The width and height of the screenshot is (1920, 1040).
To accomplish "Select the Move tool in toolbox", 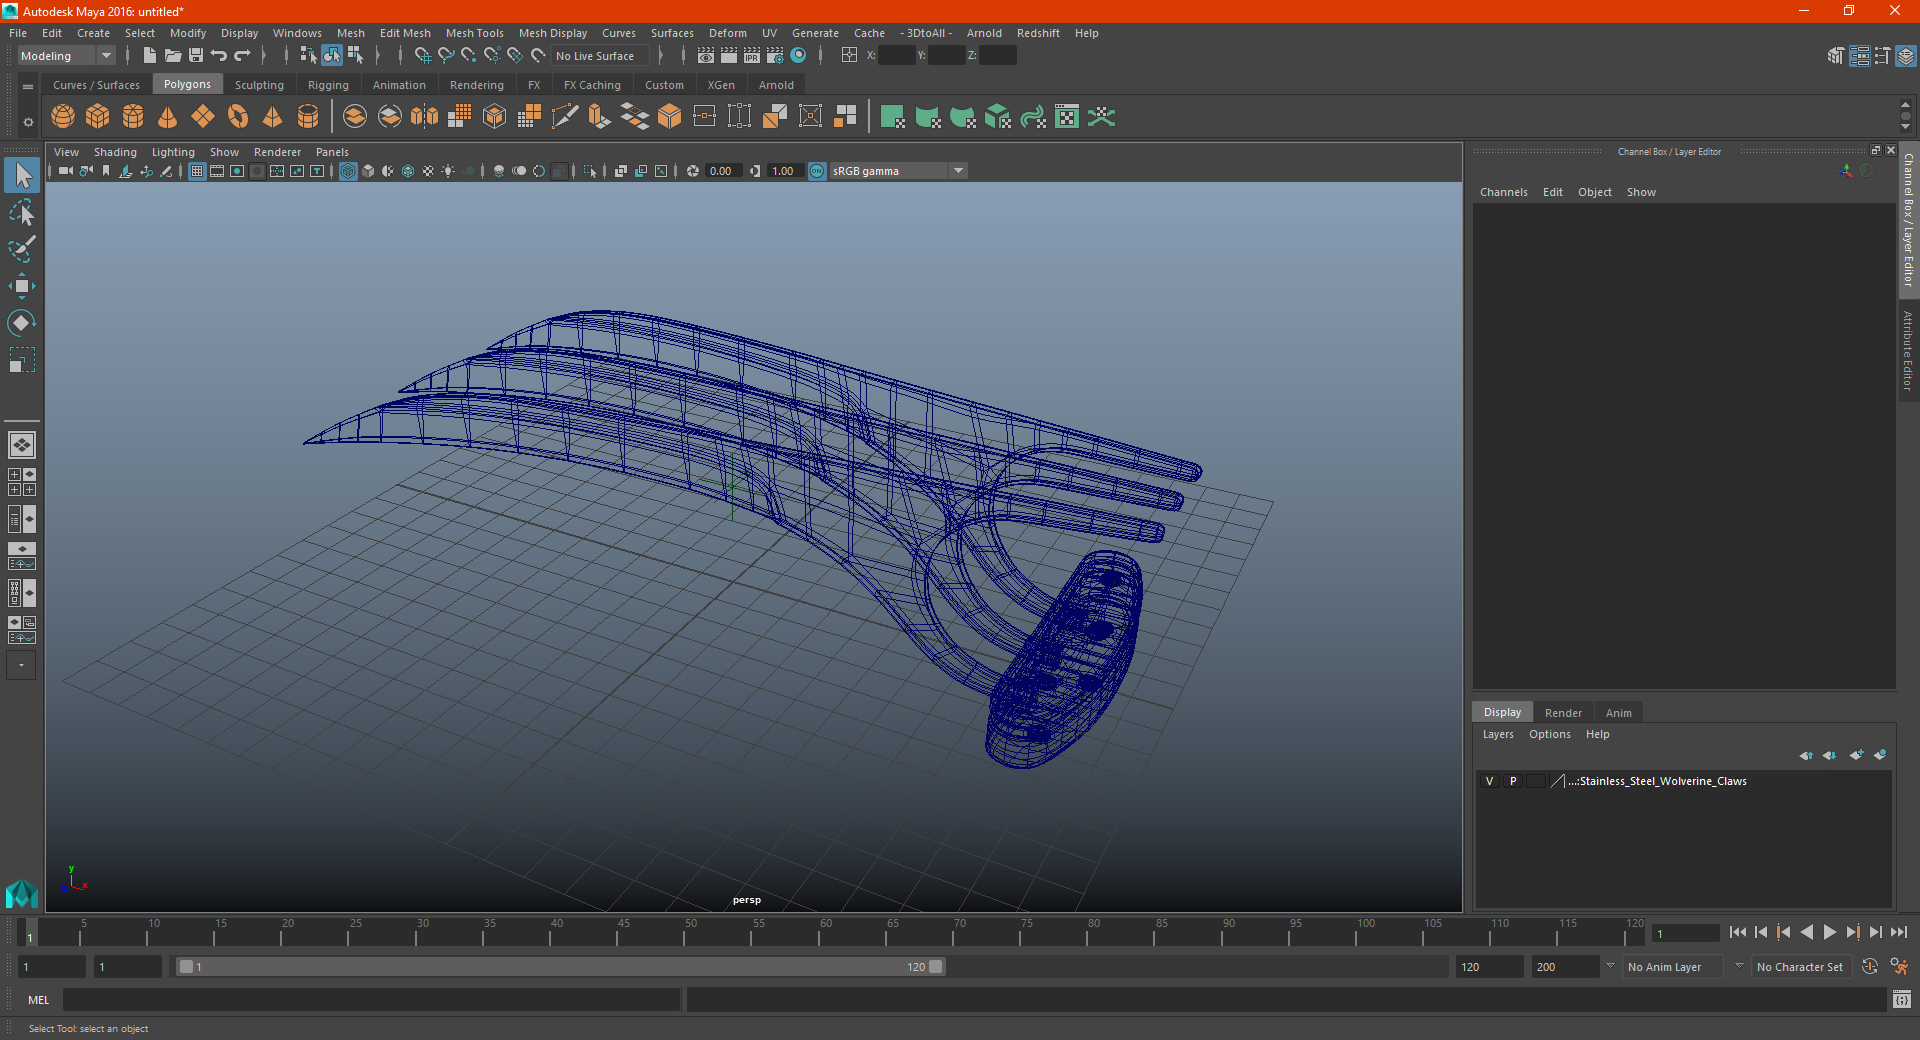I will [x=21, y=286].
